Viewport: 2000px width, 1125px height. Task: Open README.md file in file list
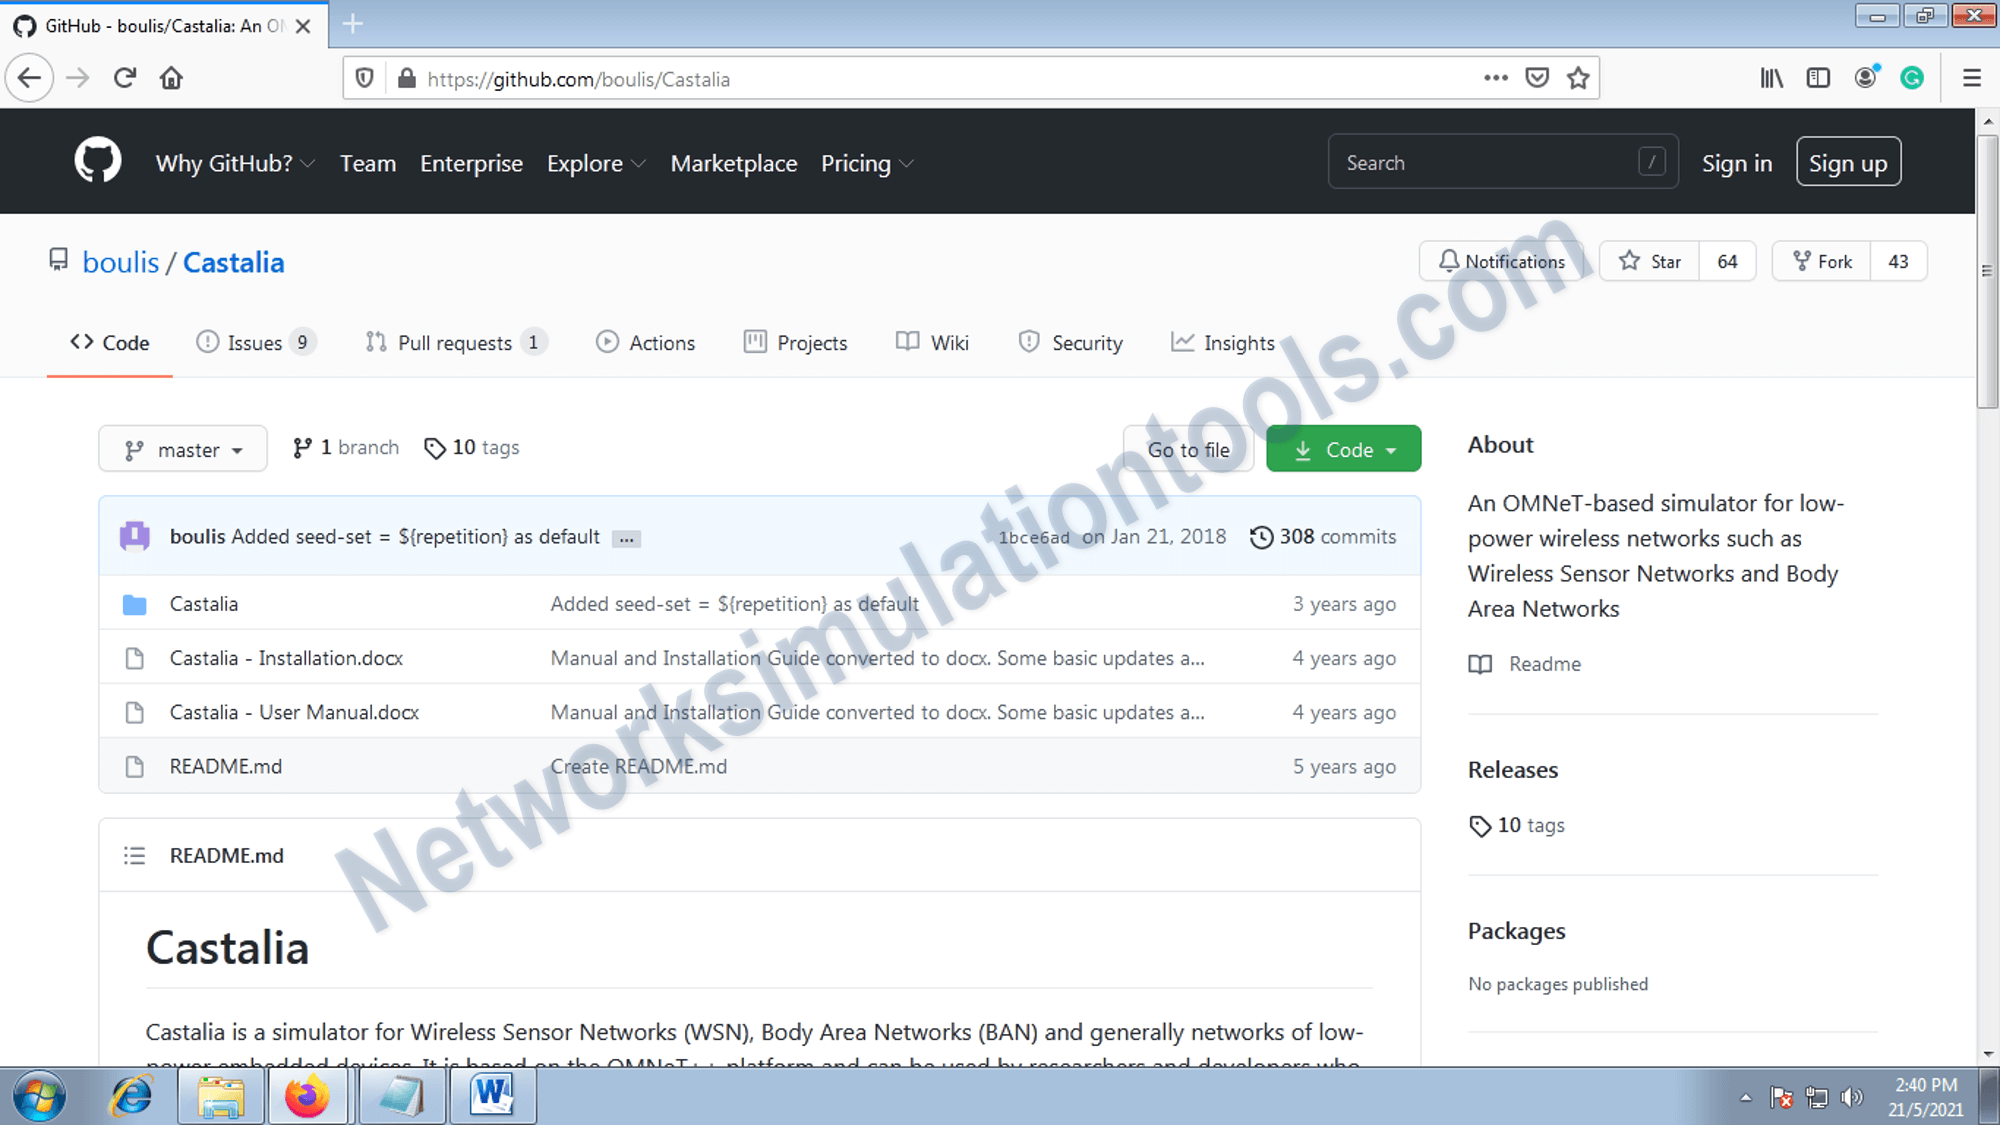pos(225,766)
